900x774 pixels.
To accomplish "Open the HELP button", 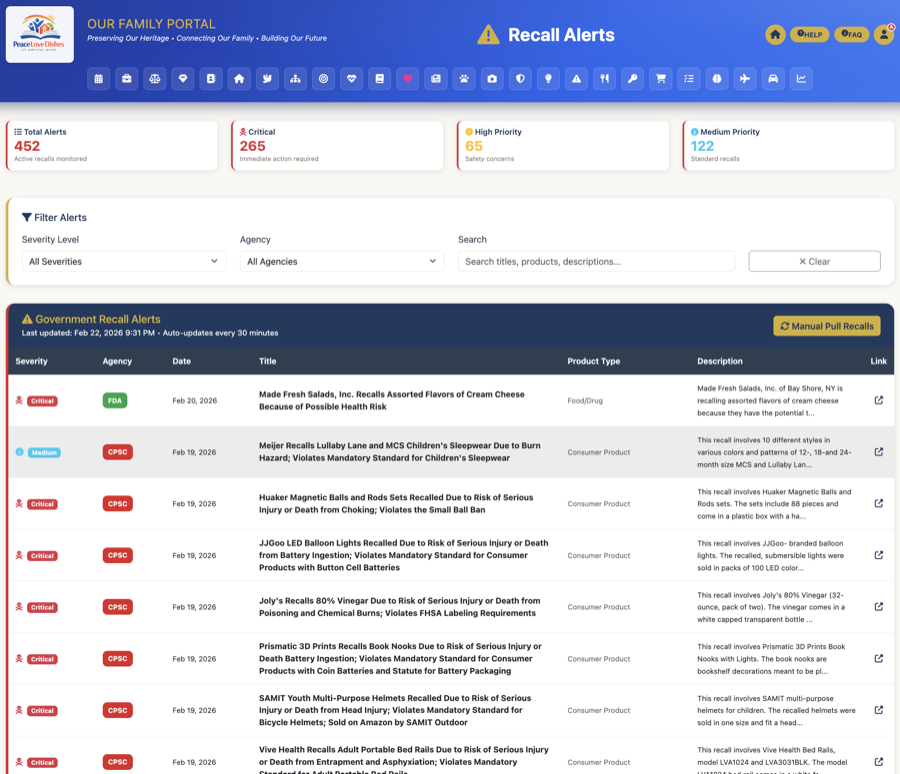I will (x=810, y=34).
